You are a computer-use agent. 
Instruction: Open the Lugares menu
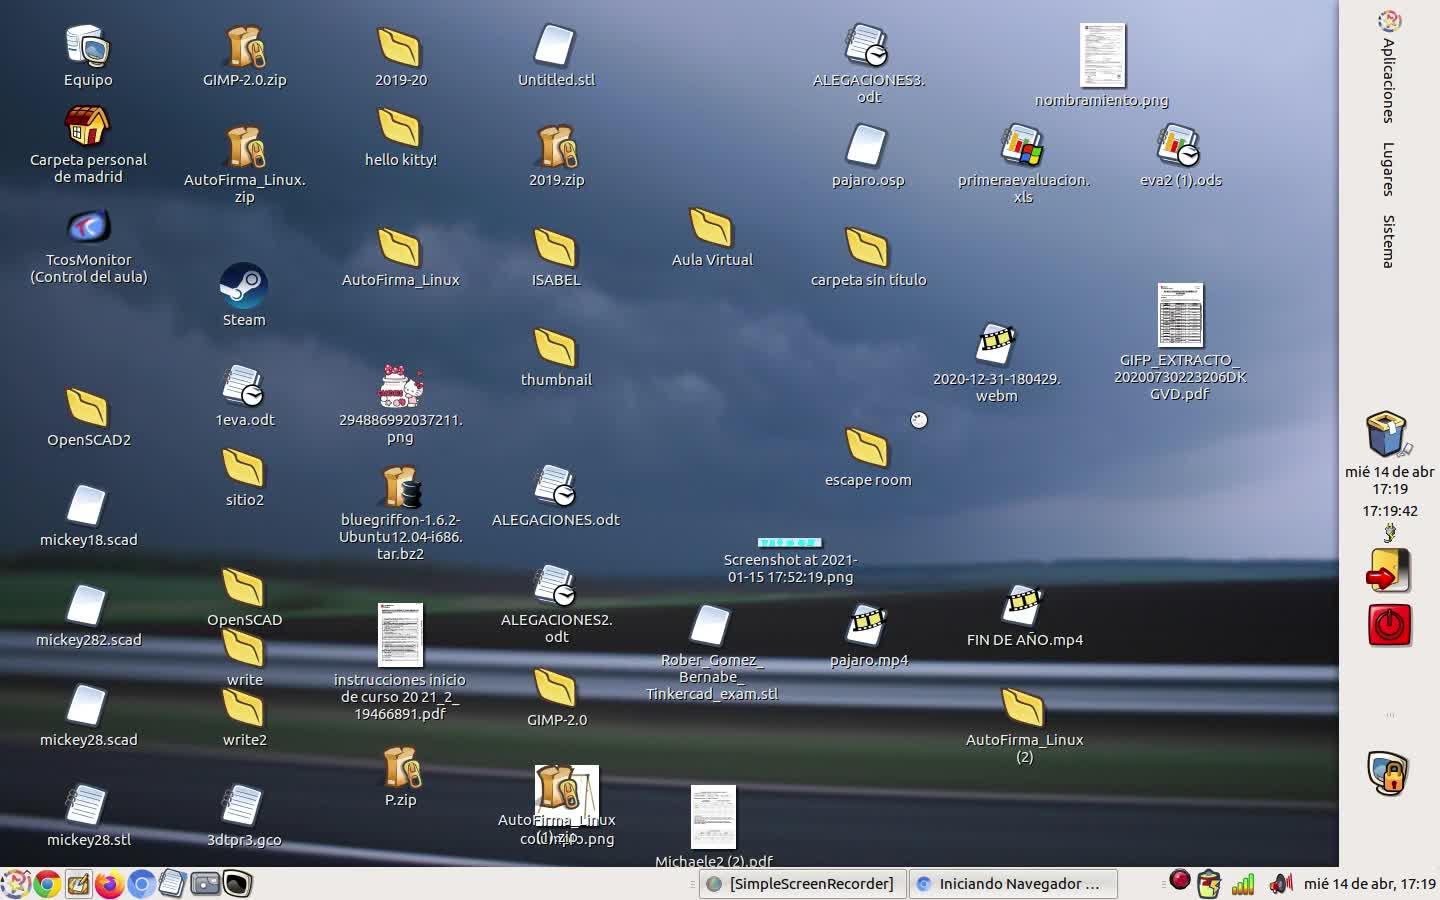click(1388, 168)
